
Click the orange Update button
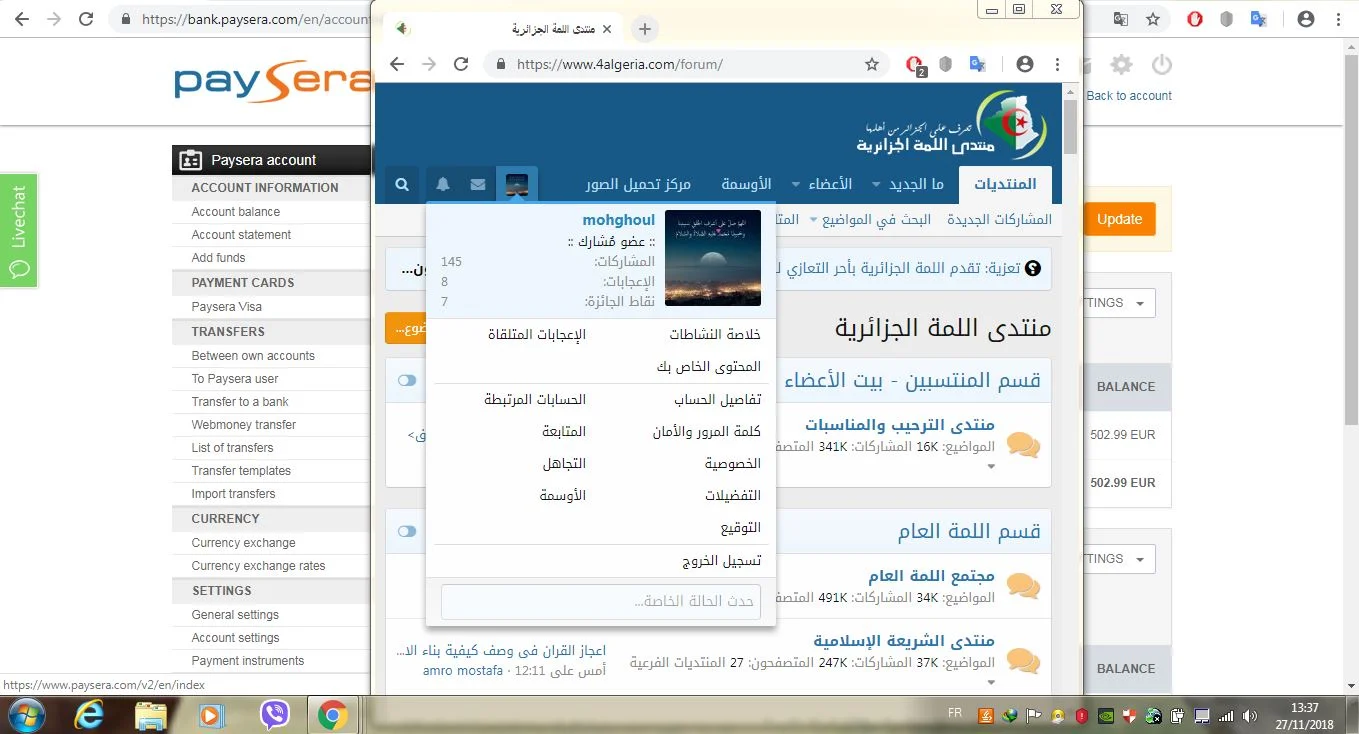1119,220
